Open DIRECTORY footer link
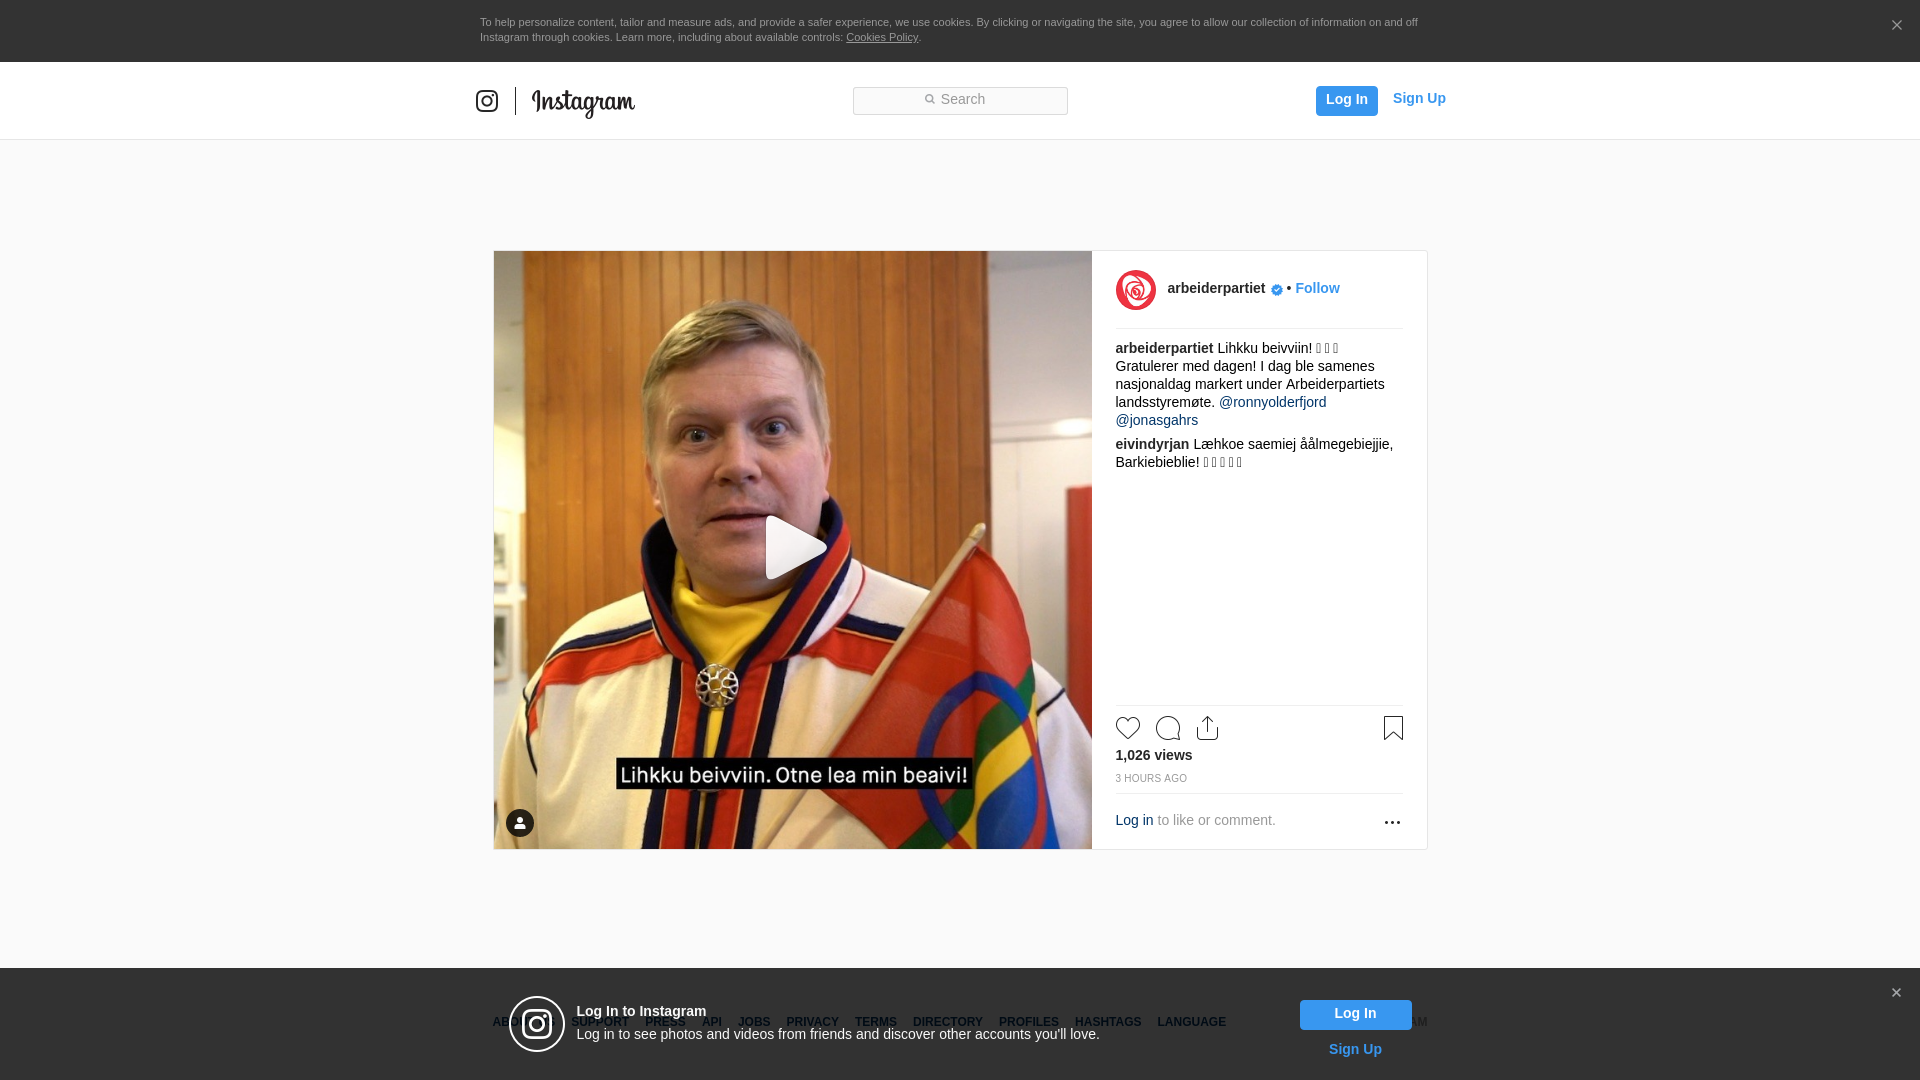This screenshot has height=1080, width=1920. 947,1022
